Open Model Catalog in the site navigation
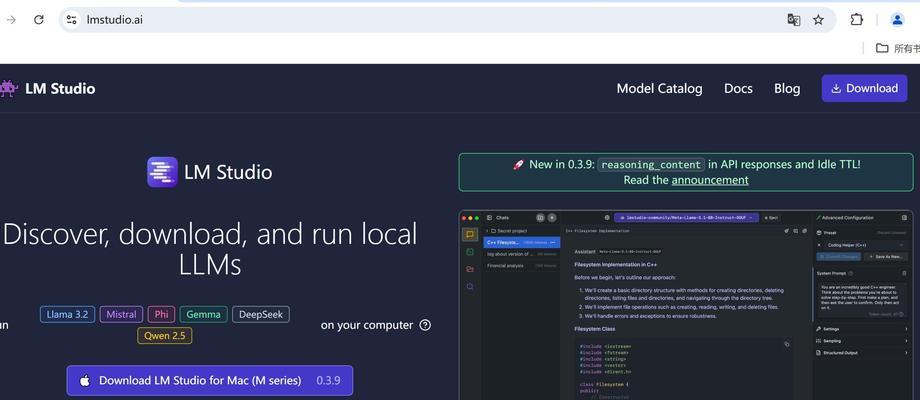The height and width of the screenshot is (400, 920). point(659,89)
